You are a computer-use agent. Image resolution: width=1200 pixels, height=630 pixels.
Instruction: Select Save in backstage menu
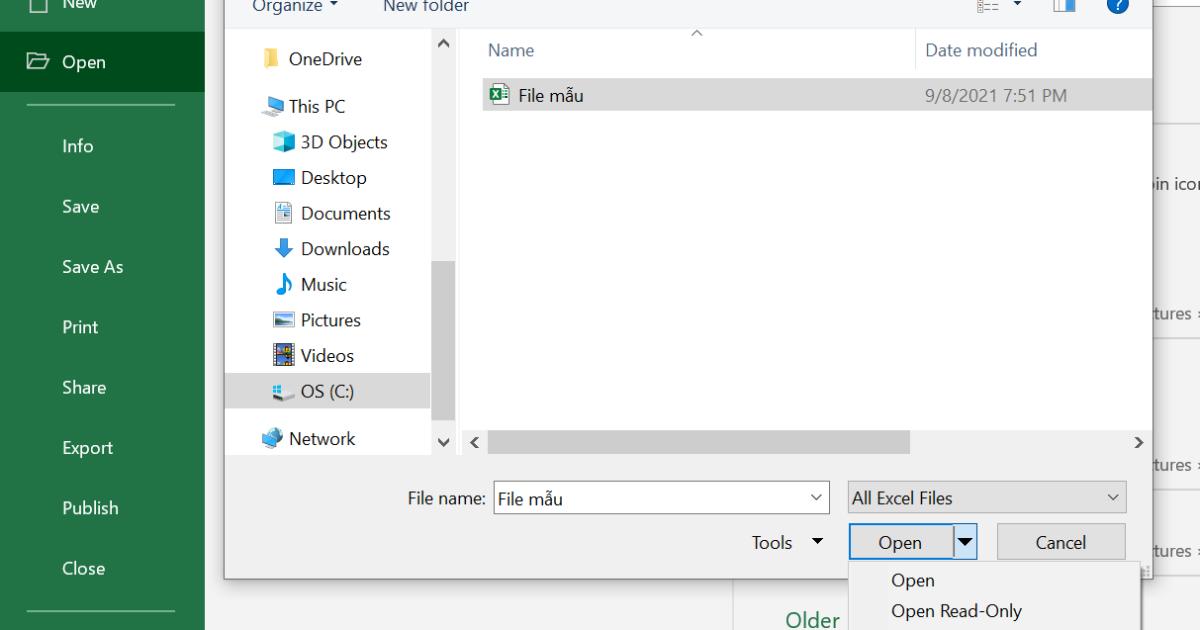(80, 207)
